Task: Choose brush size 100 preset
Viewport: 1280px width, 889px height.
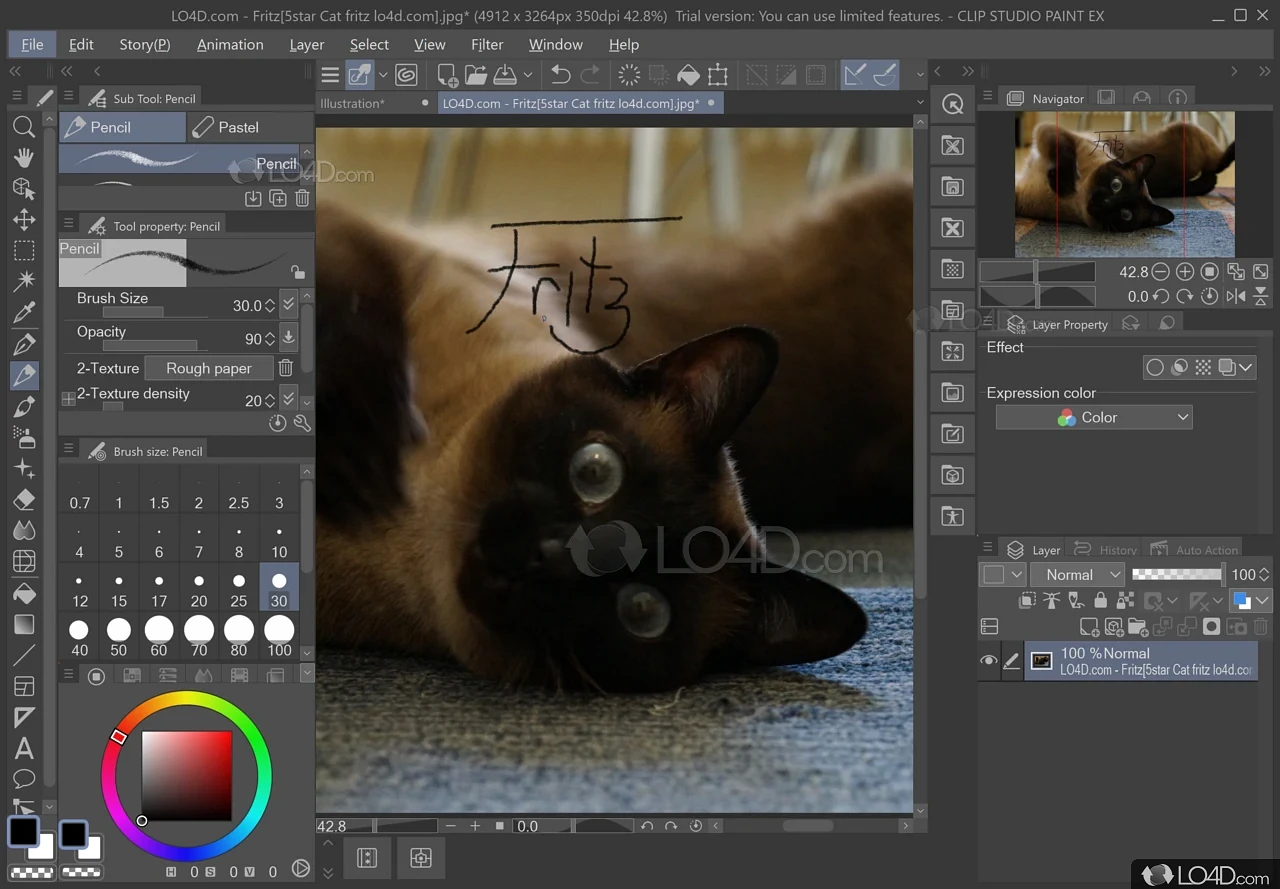Action: click(279, 637)
